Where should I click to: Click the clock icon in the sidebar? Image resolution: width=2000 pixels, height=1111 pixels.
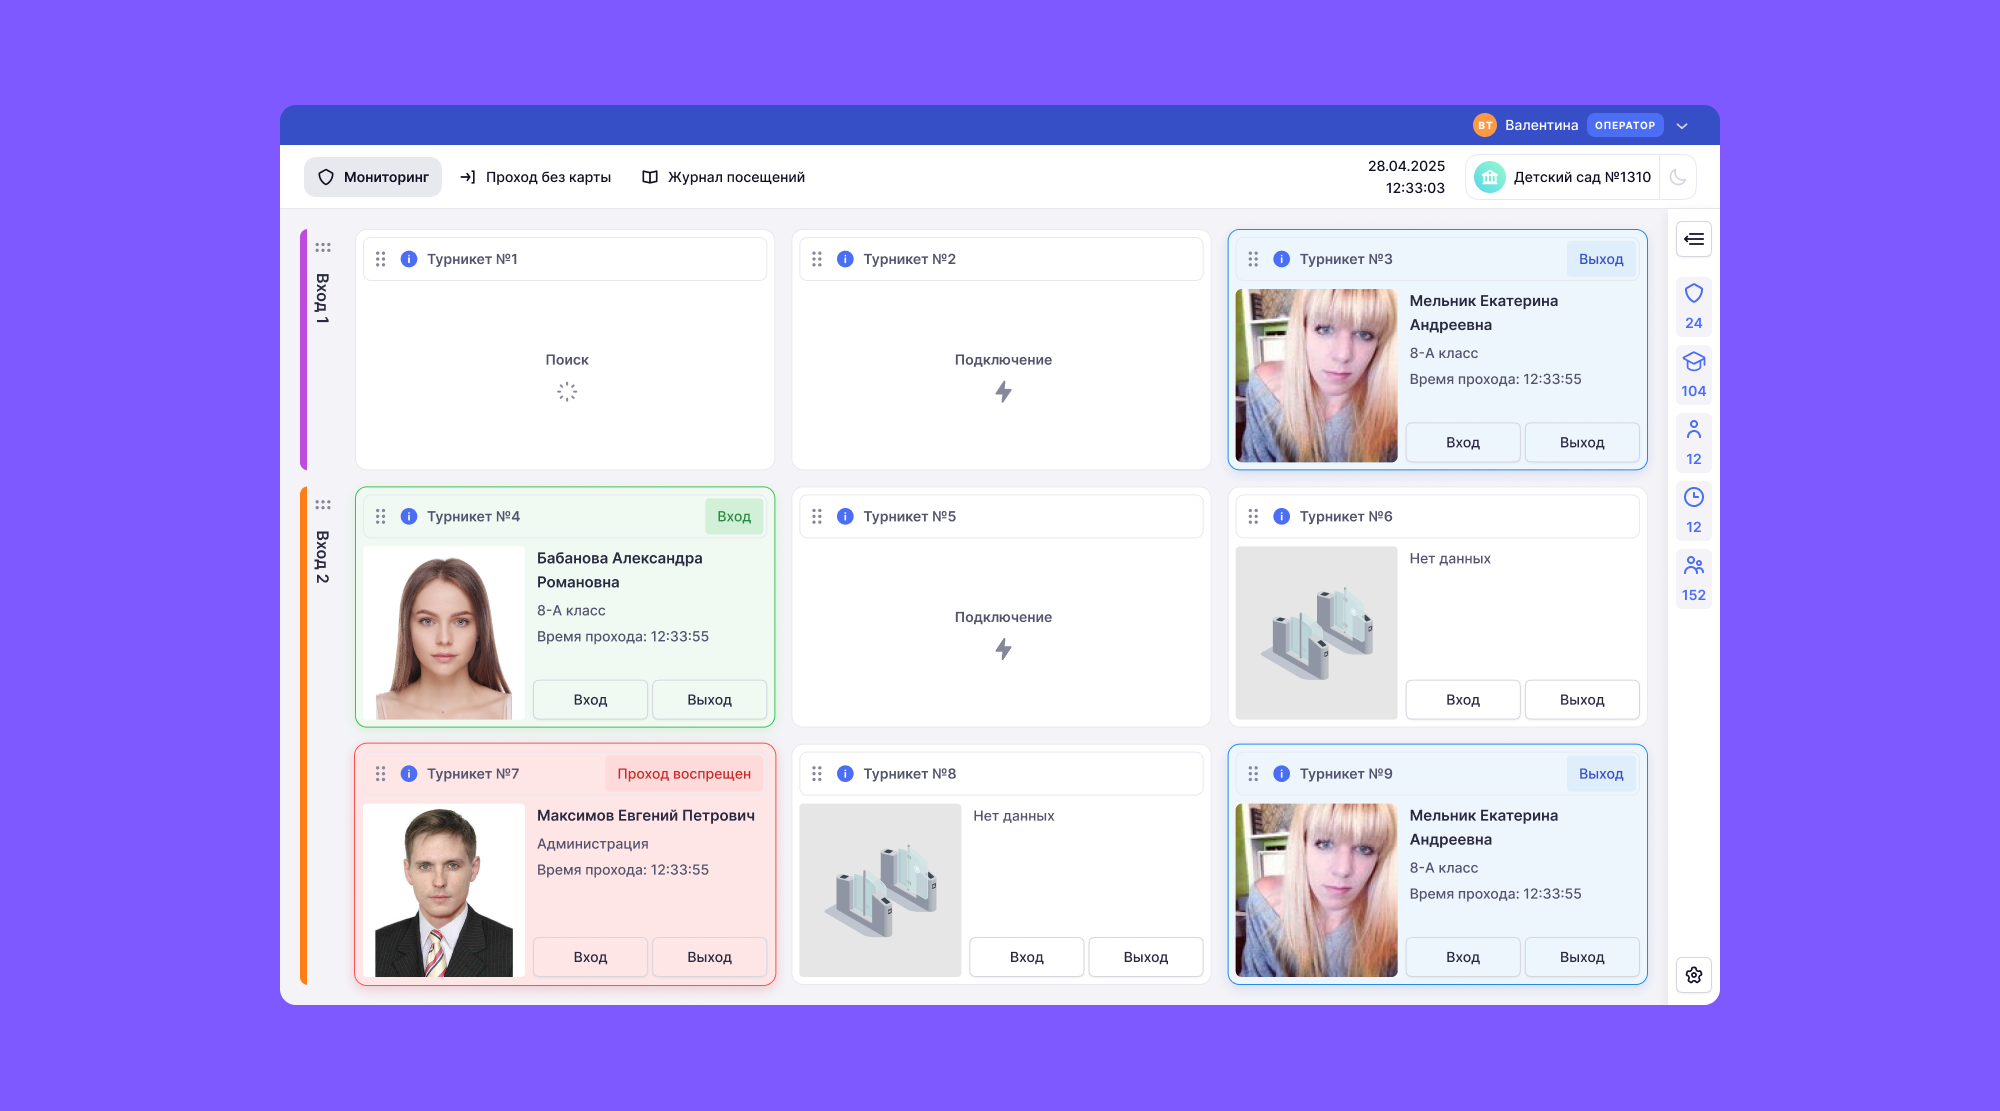click(1693, 498)
